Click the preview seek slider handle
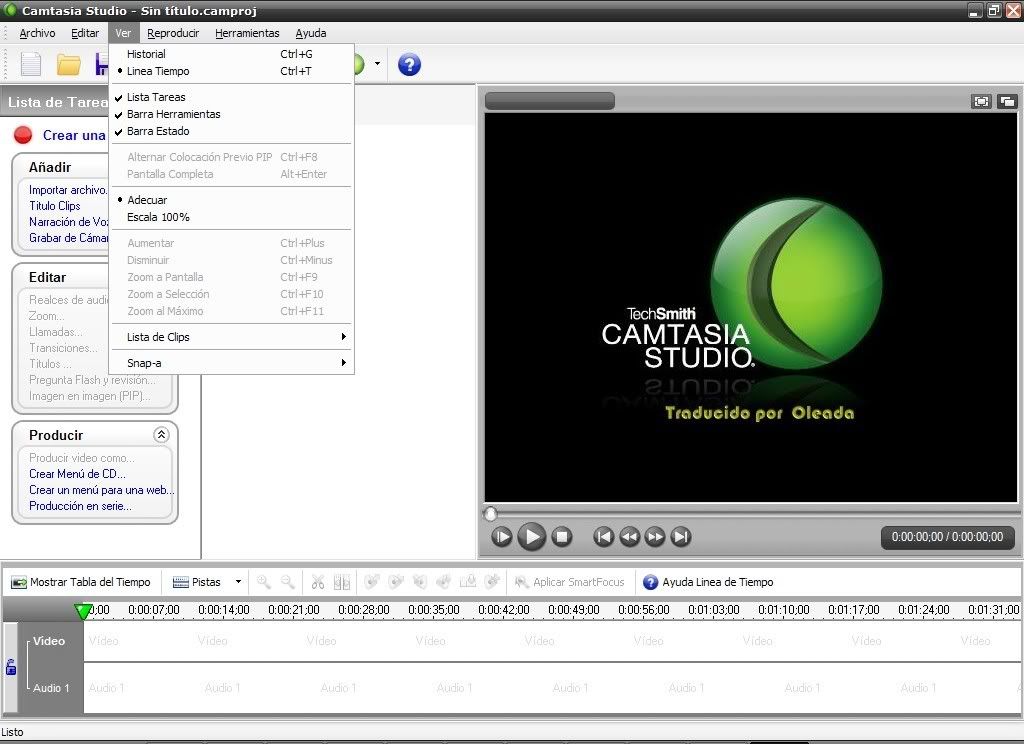This screenshot has width=1024, height=744. (x=490, y=513)
